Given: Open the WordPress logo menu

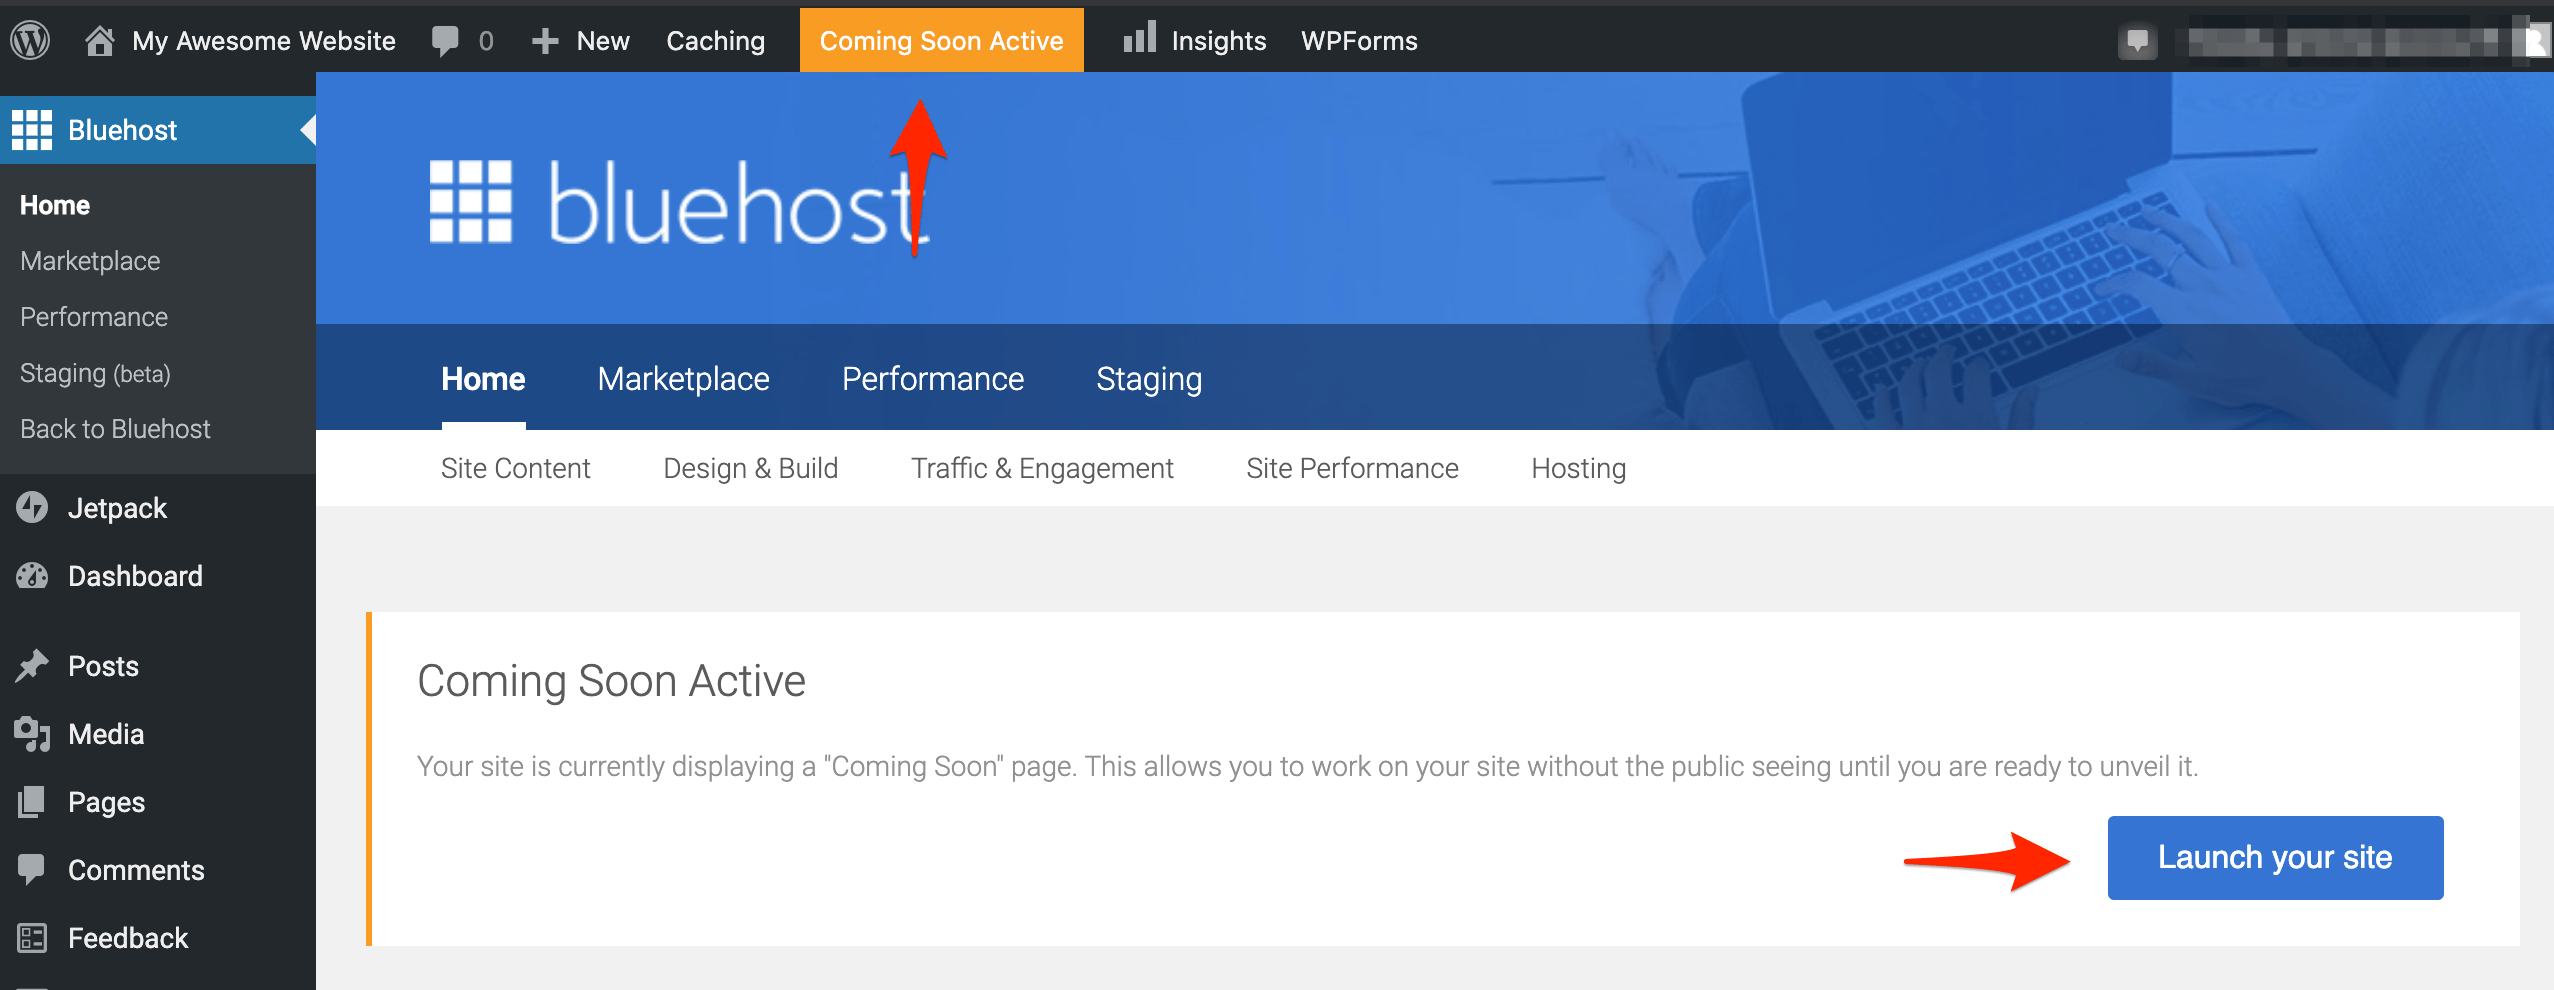Looking at the screenshot, I should pyautogui.click(x=30, y=40).
